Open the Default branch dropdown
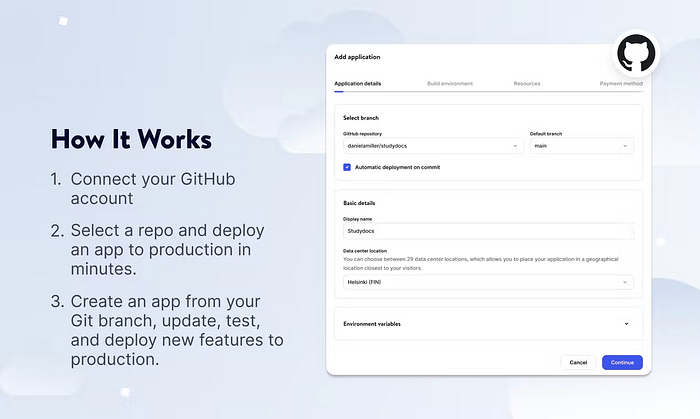700x419 pixels. (x=582, y=146)
